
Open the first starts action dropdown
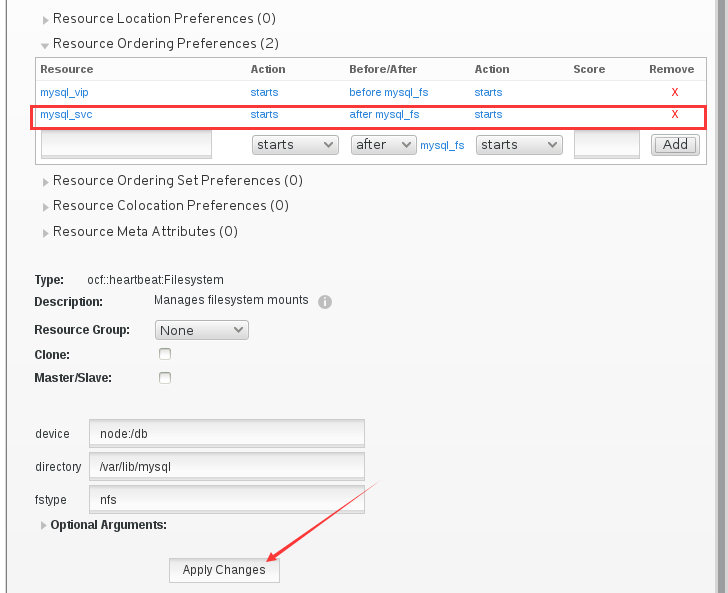pos(295,145)
